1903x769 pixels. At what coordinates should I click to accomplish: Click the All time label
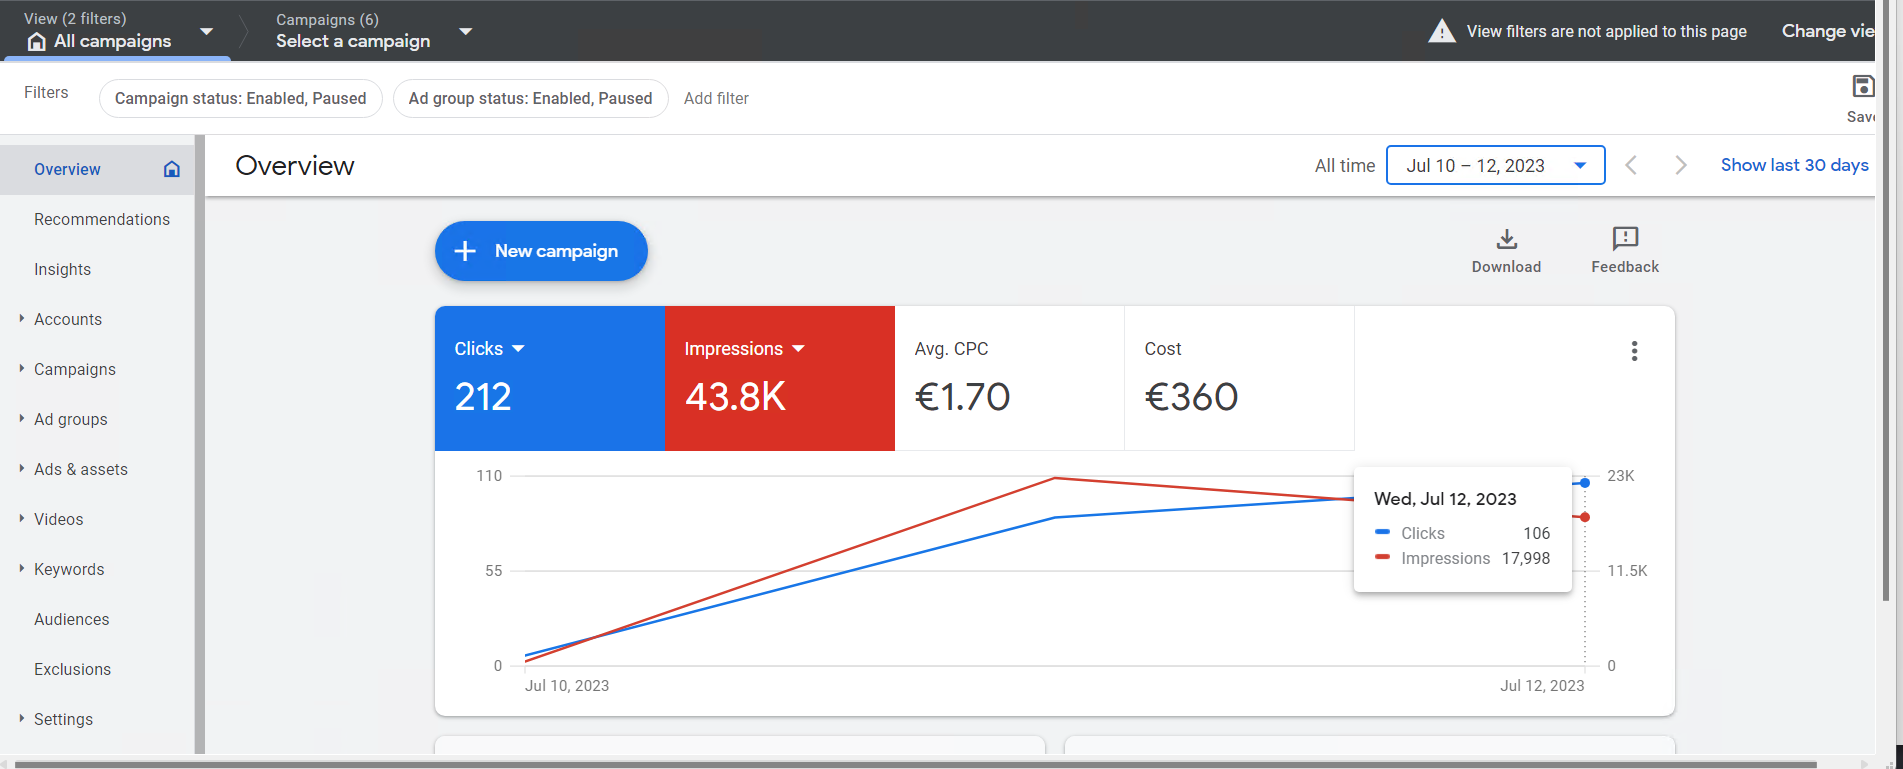(1345, 165)
